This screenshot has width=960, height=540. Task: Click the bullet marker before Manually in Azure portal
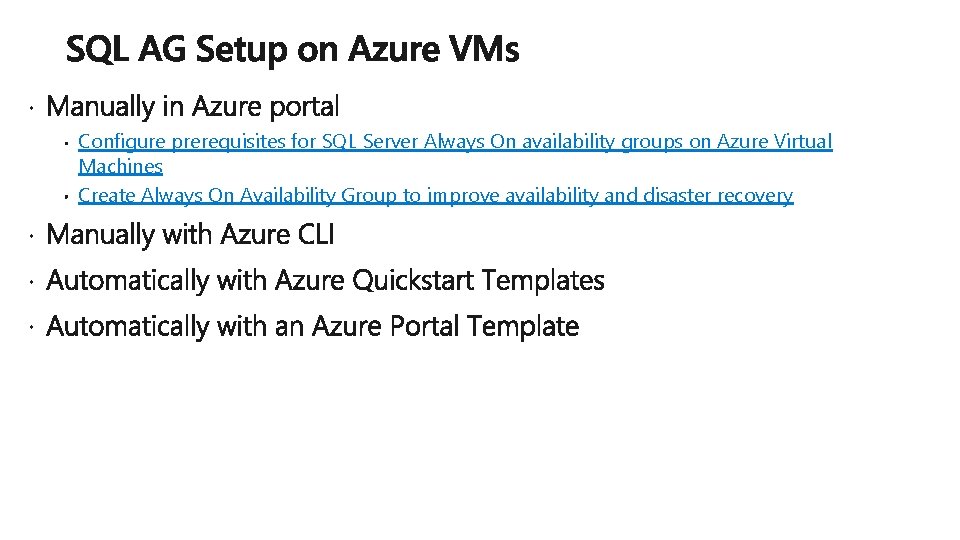[x=31, y=109]
